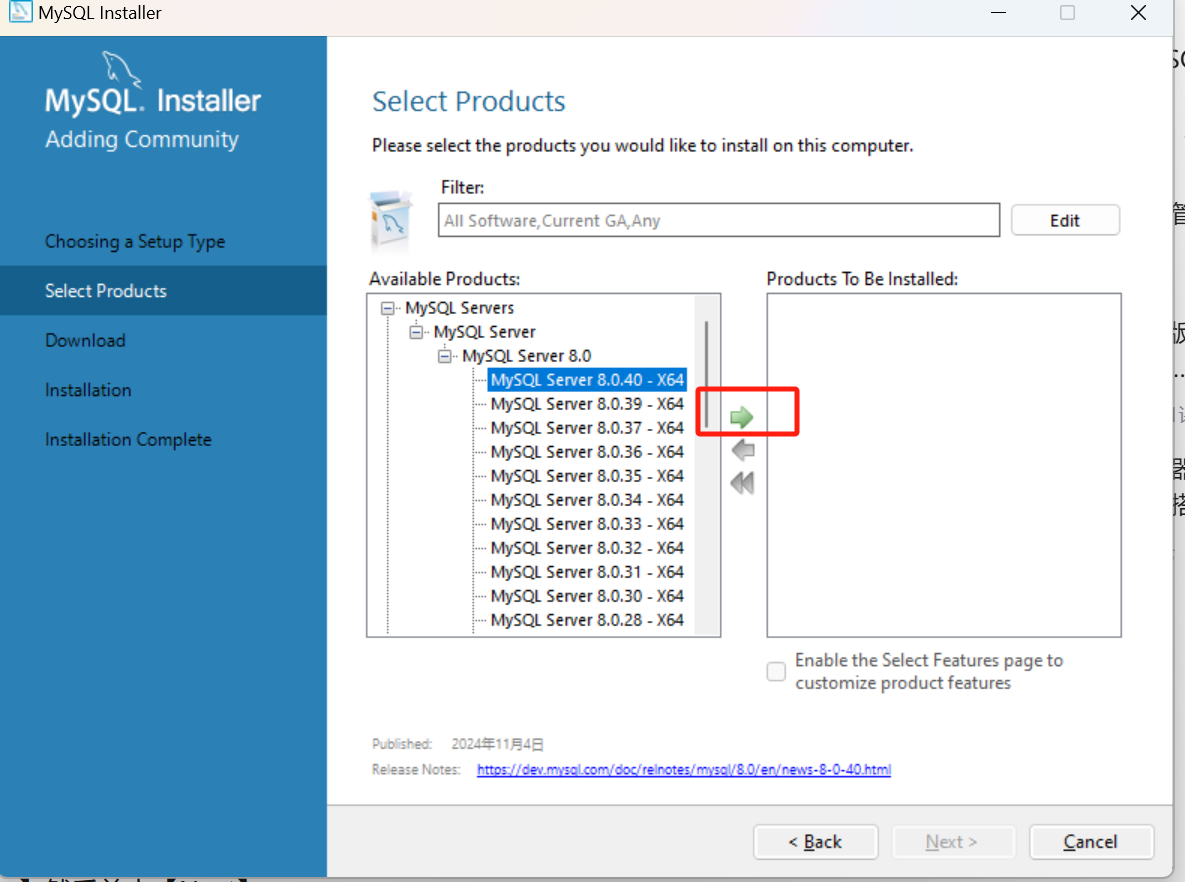Open the Choosing a Setup Type step
The width and height of the screenshot is (1185, 882).
[x=135, y=242]
